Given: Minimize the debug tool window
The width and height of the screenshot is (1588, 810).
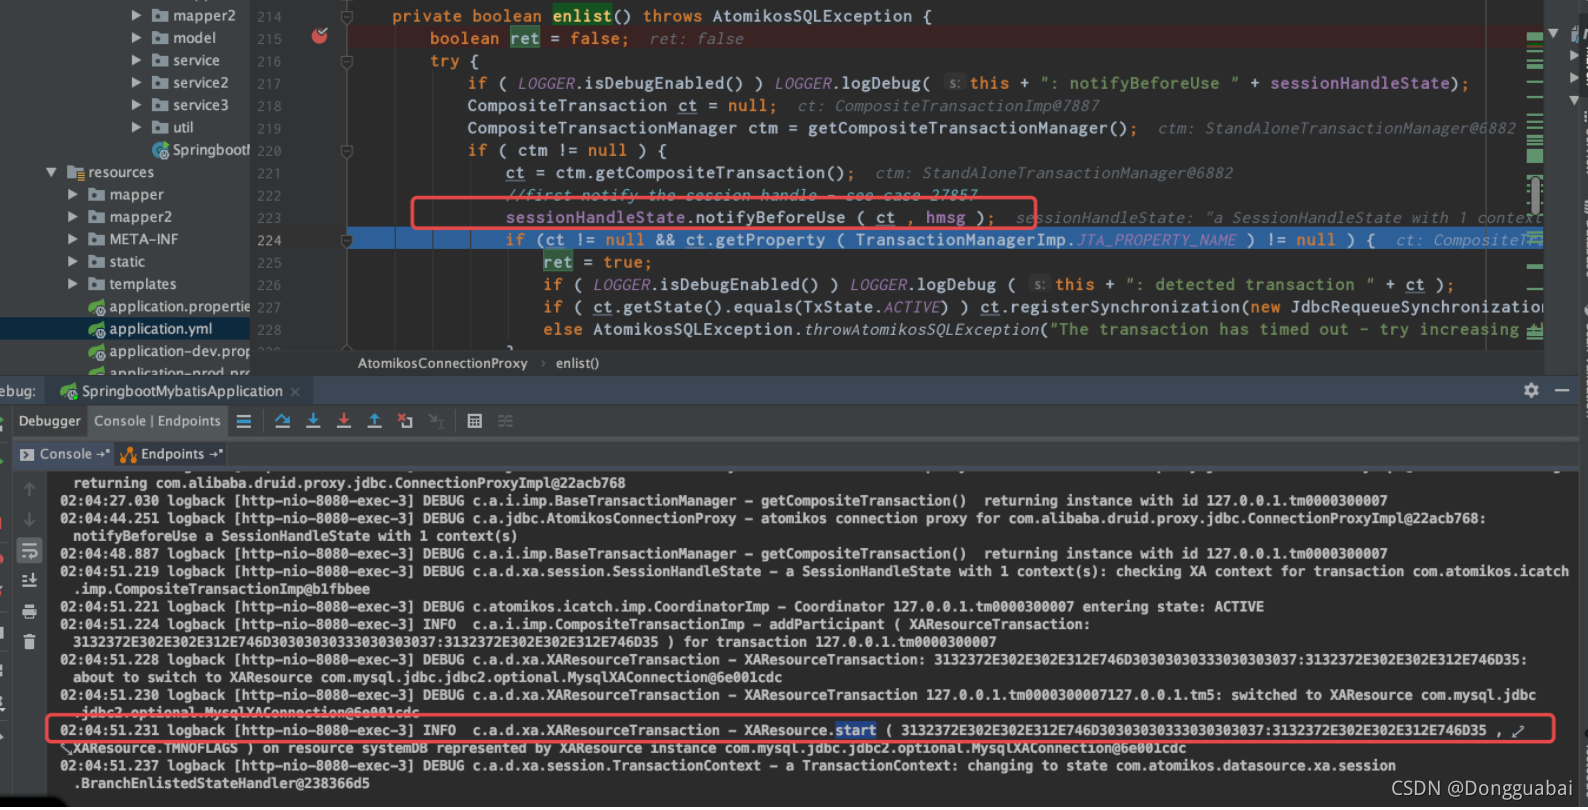Looking at the screenshot, I should [x=1562, y=391].
